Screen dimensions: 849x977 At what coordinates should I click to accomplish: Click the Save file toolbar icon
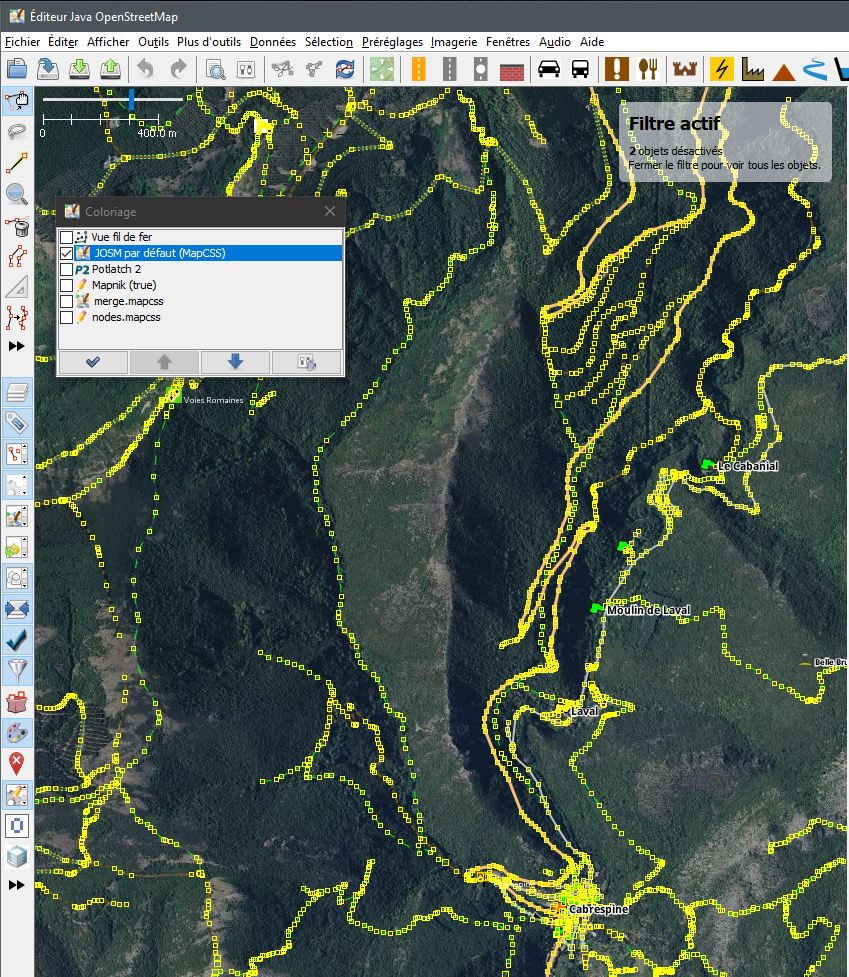pos(48,69)
